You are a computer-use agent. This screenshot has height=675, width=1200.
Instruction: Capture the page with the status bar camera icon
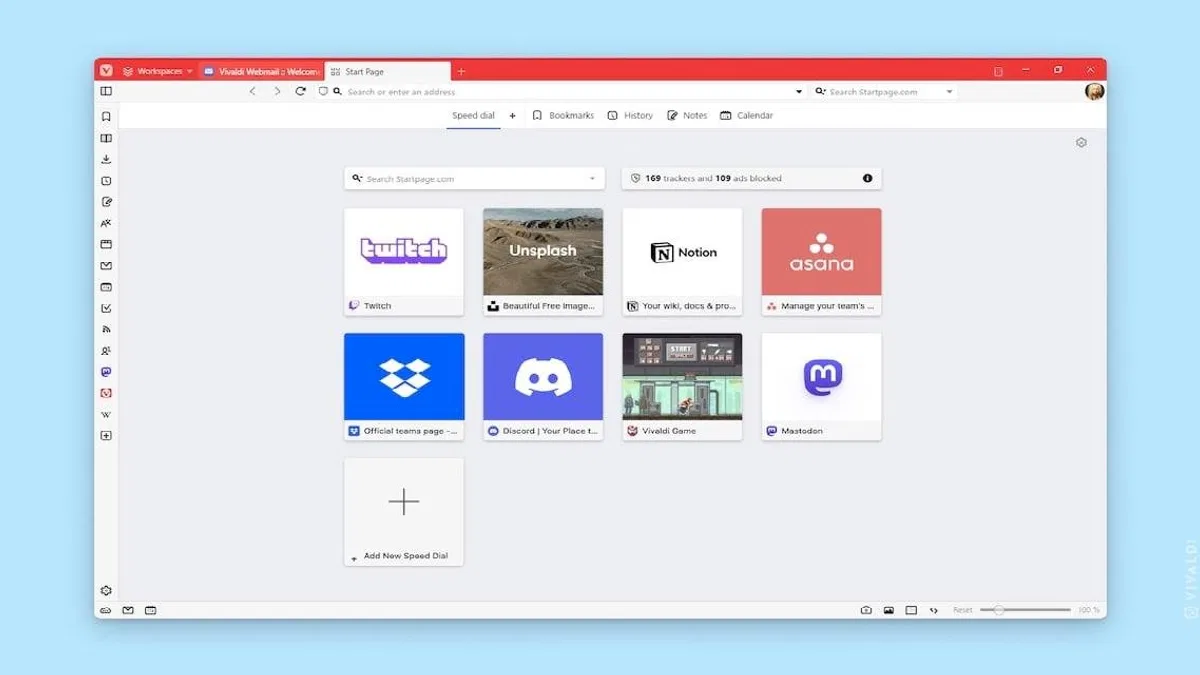pos(866,610)
